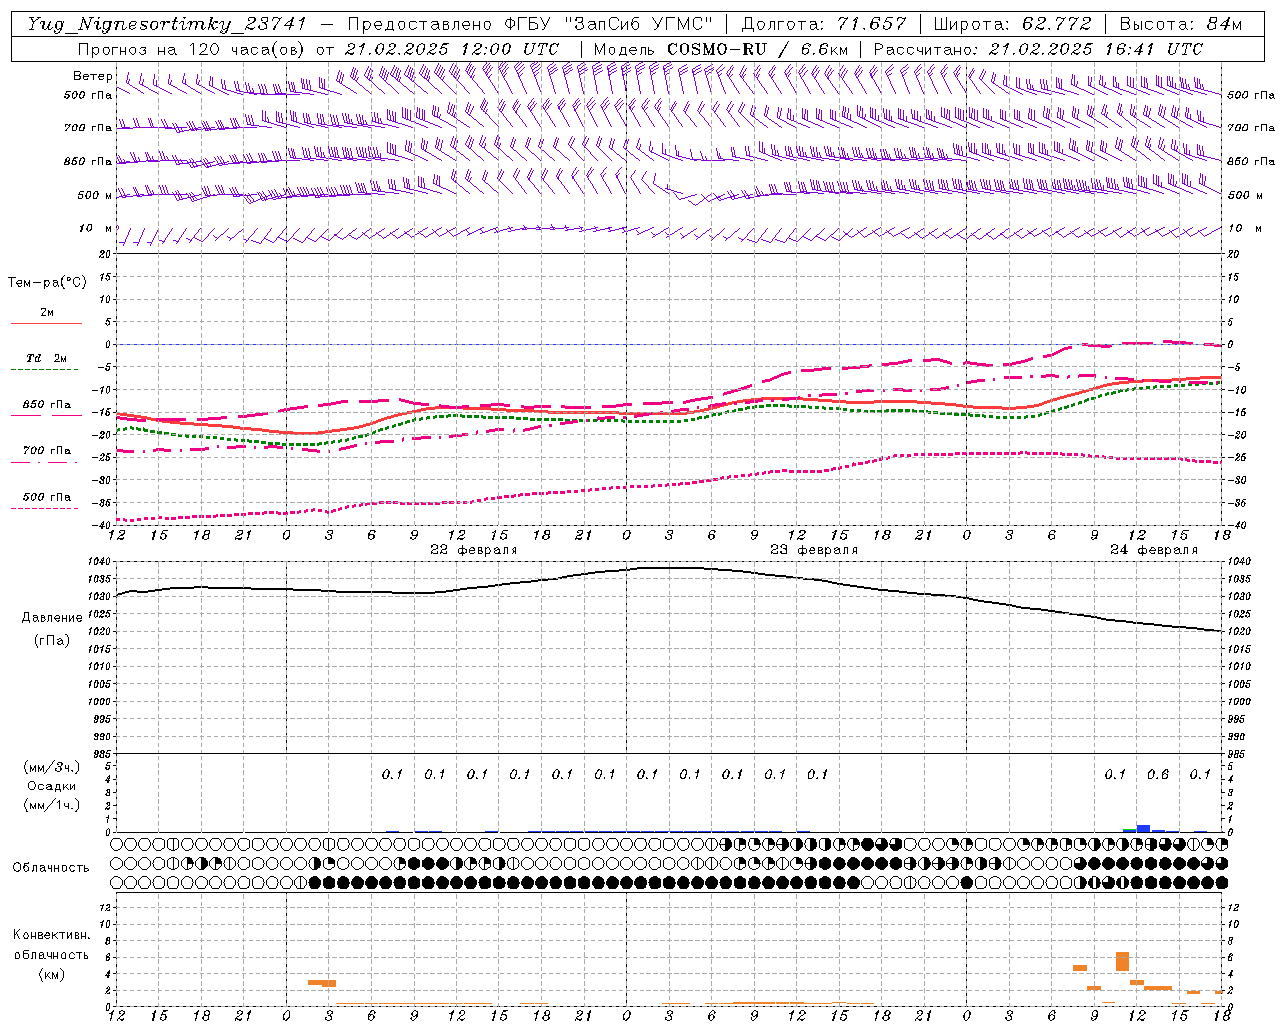Click the '(мм/1ч.)' precipitation unit label
The height and width of the screenshot is (1024, 1280).
(x=52, y=805)
